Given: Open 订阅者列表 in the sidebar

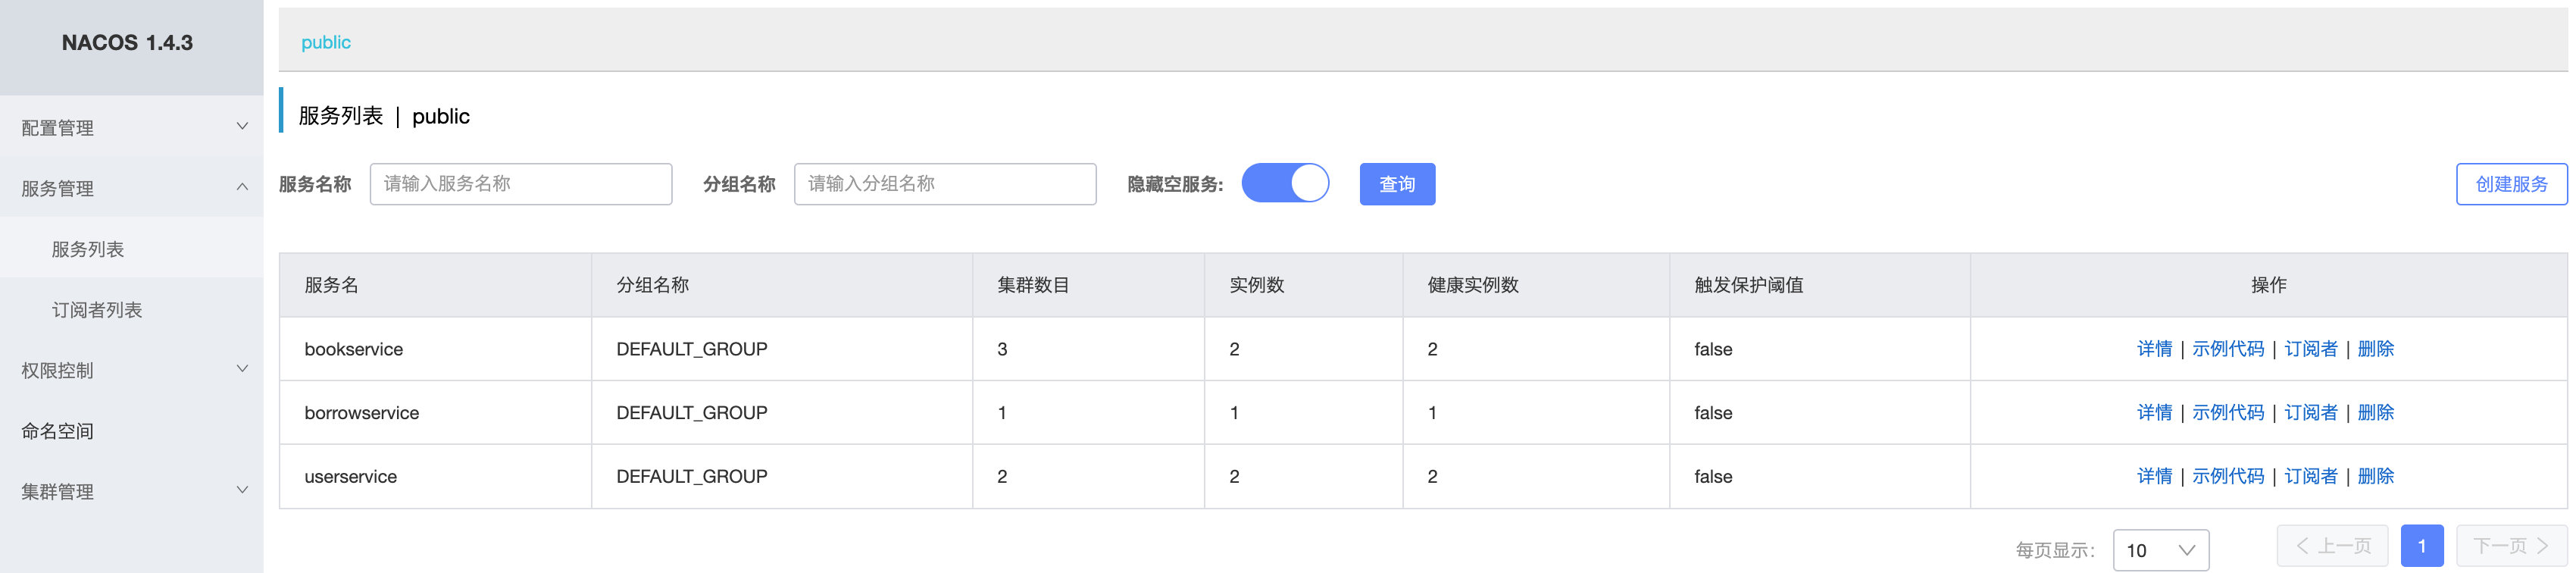Looking at the screenshot, I should pyautogui.click(x=97, y=310).
